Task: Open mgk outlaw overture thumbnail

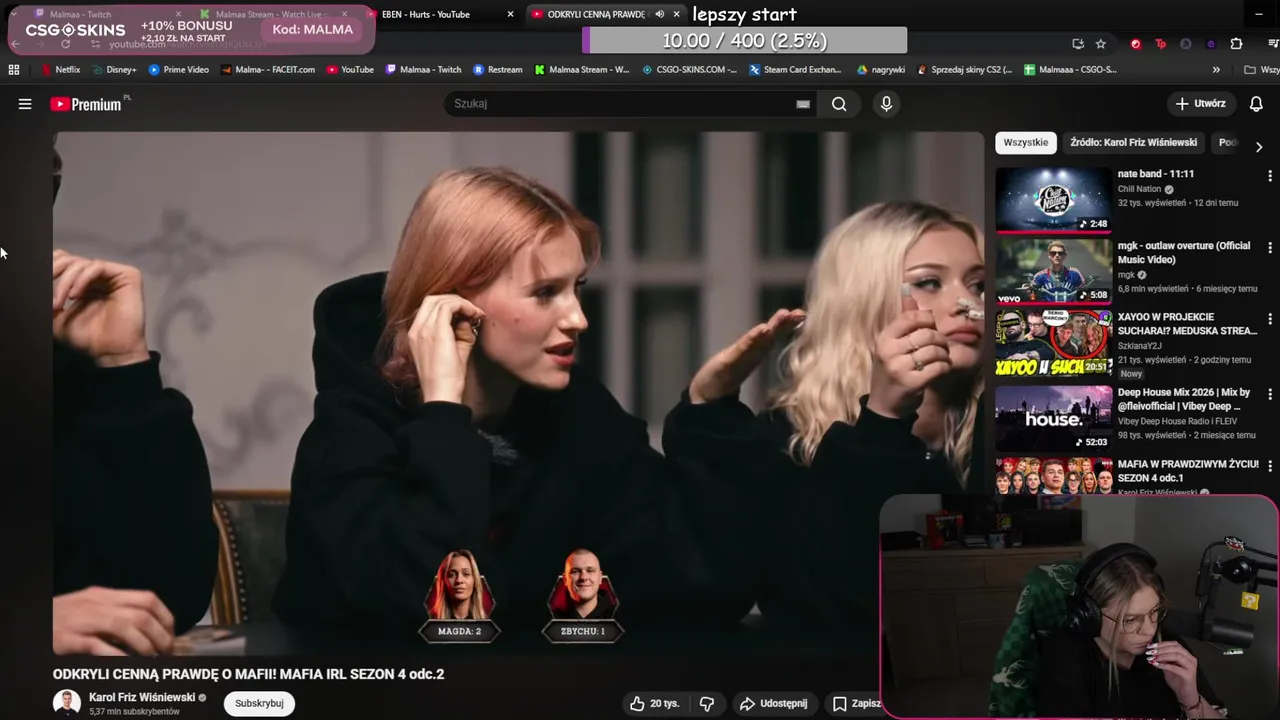Action: [1053, 271]
